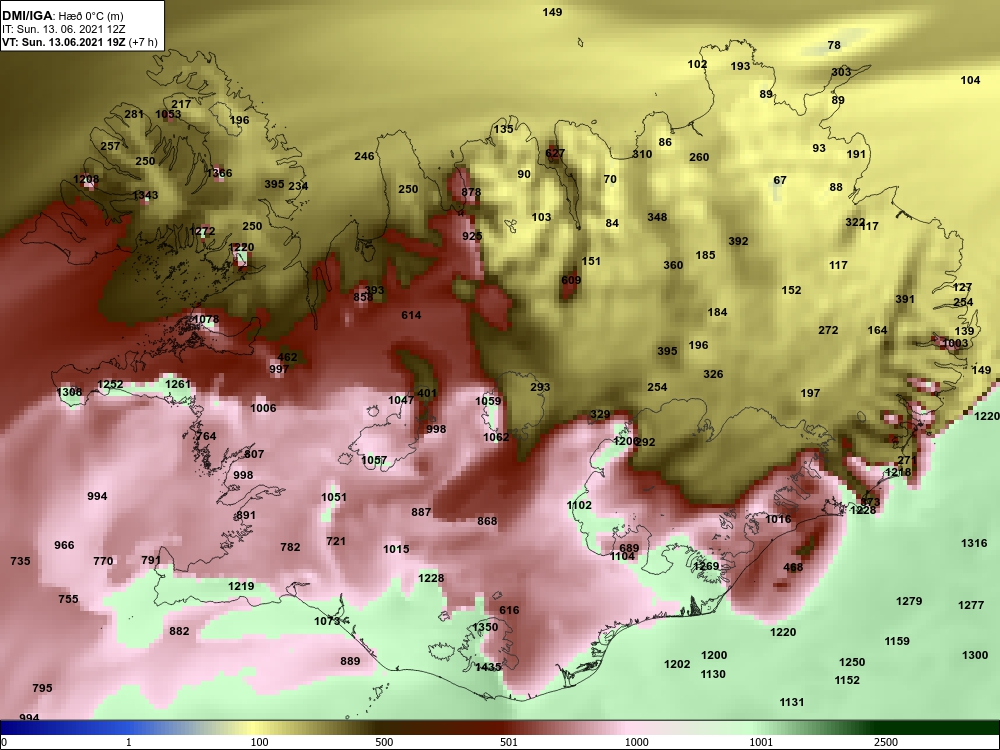Click the map value '795'
1000x750 pixels.
pos(43,688)
